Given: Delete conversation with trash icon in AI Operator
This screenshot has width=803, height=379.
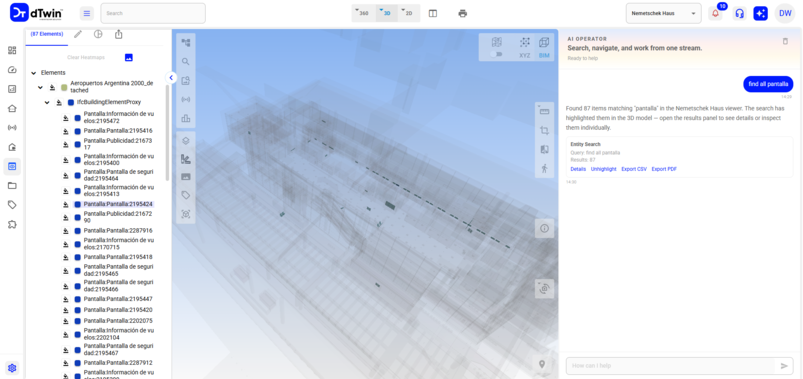Looking at the screenshot, I should [785, 41].
